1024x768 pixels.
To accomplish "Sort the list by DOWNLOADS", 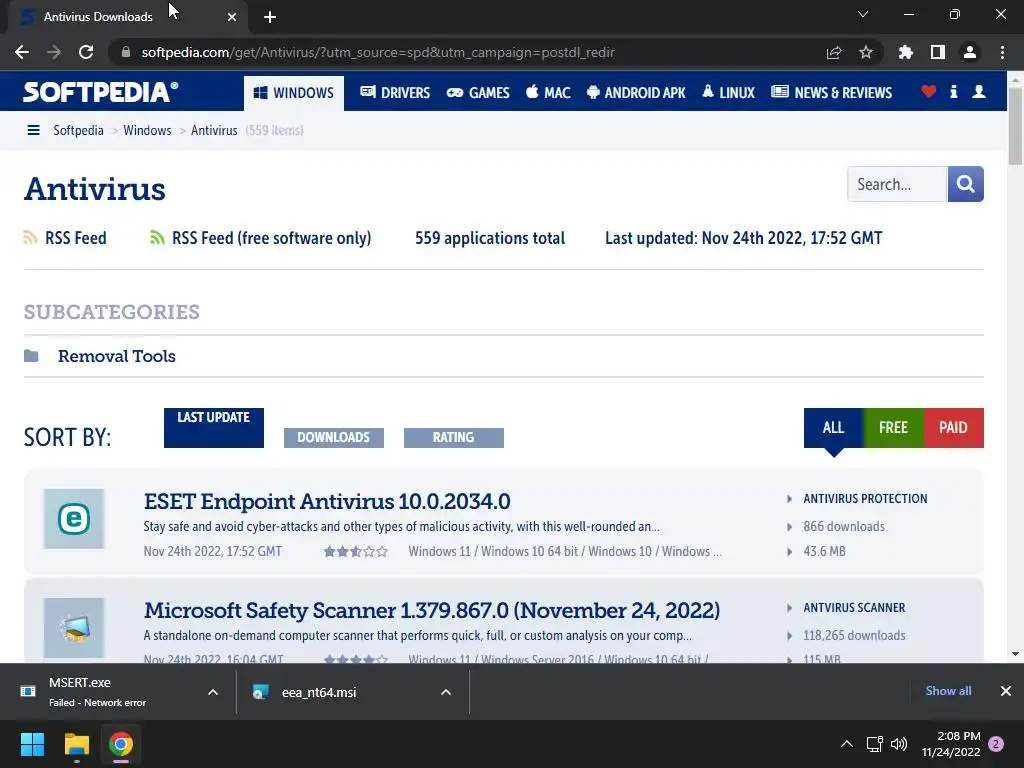I will 334,438.
